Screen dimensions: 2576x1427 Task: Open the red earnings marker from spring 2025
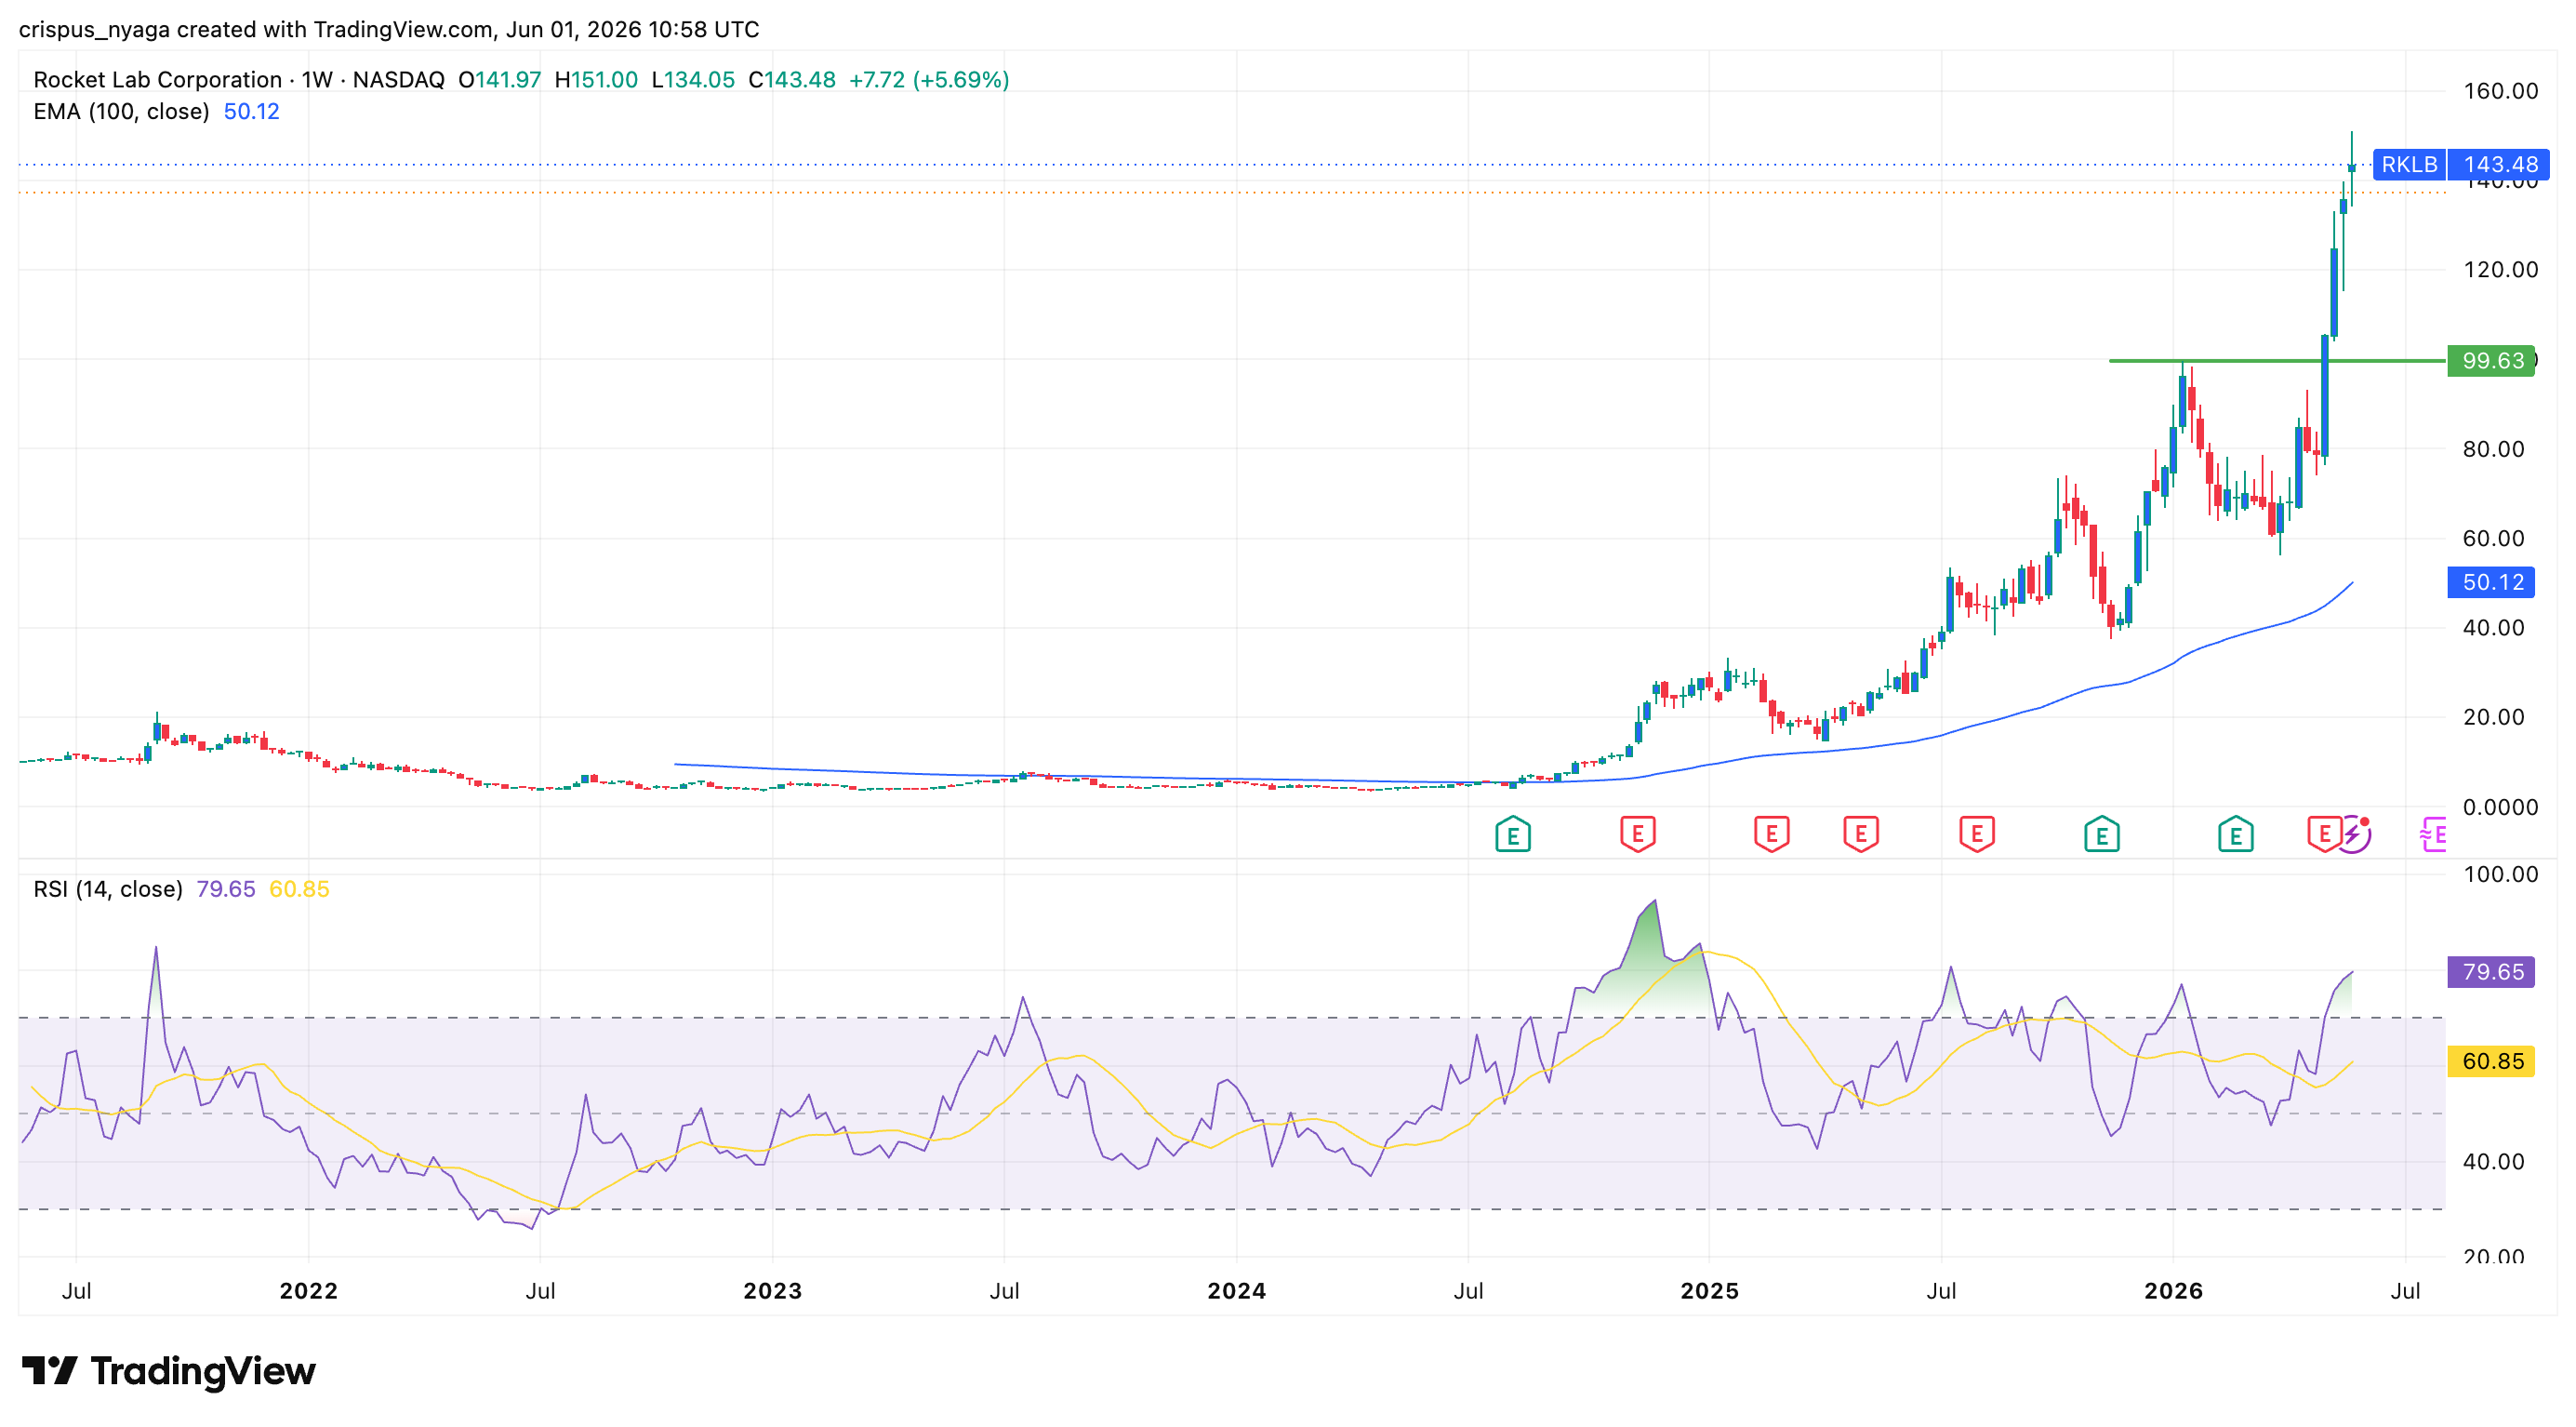click(1860, 834)
